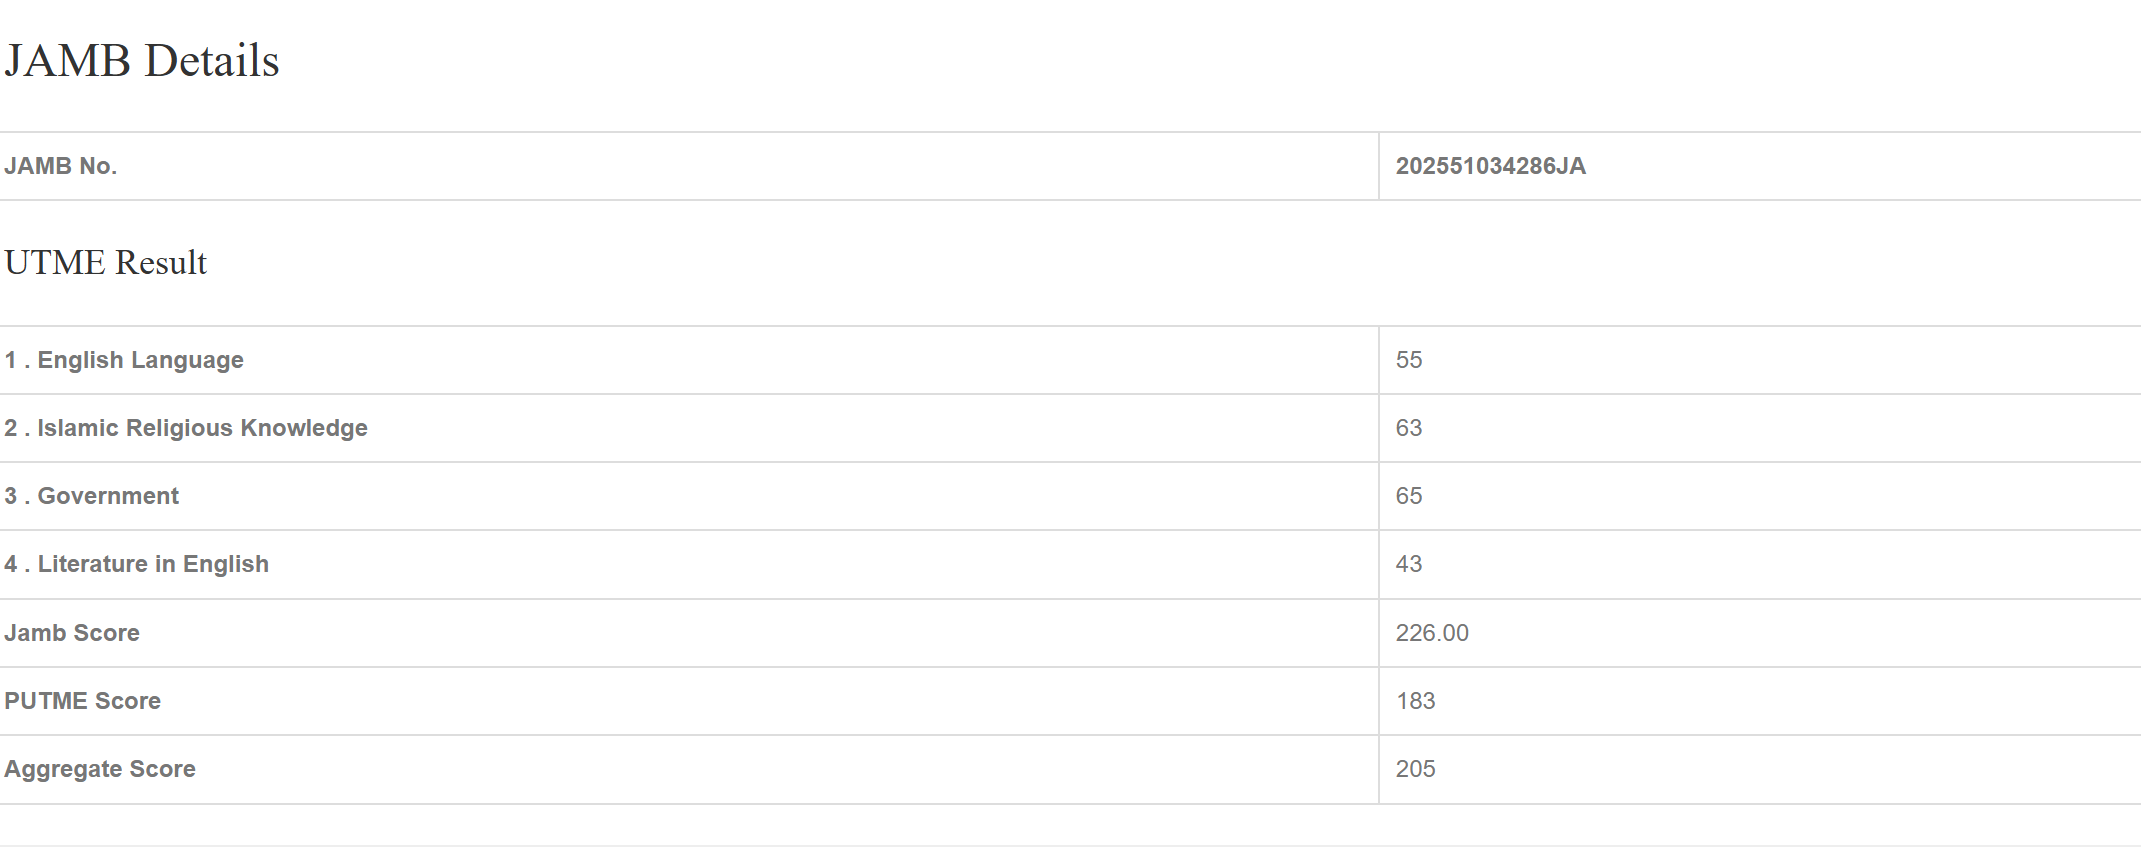Select the JAMB number 202551034286JA
This screenshot has height=857, width=2141.
tap(1490, 166)
